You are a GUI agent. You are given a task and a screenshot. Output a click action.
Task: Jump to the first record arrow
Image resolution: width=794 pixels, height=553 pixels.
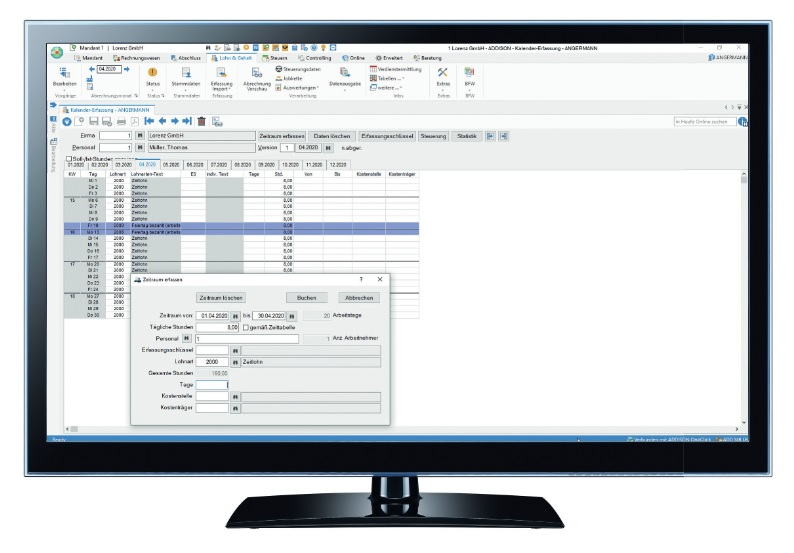(150, 121)
